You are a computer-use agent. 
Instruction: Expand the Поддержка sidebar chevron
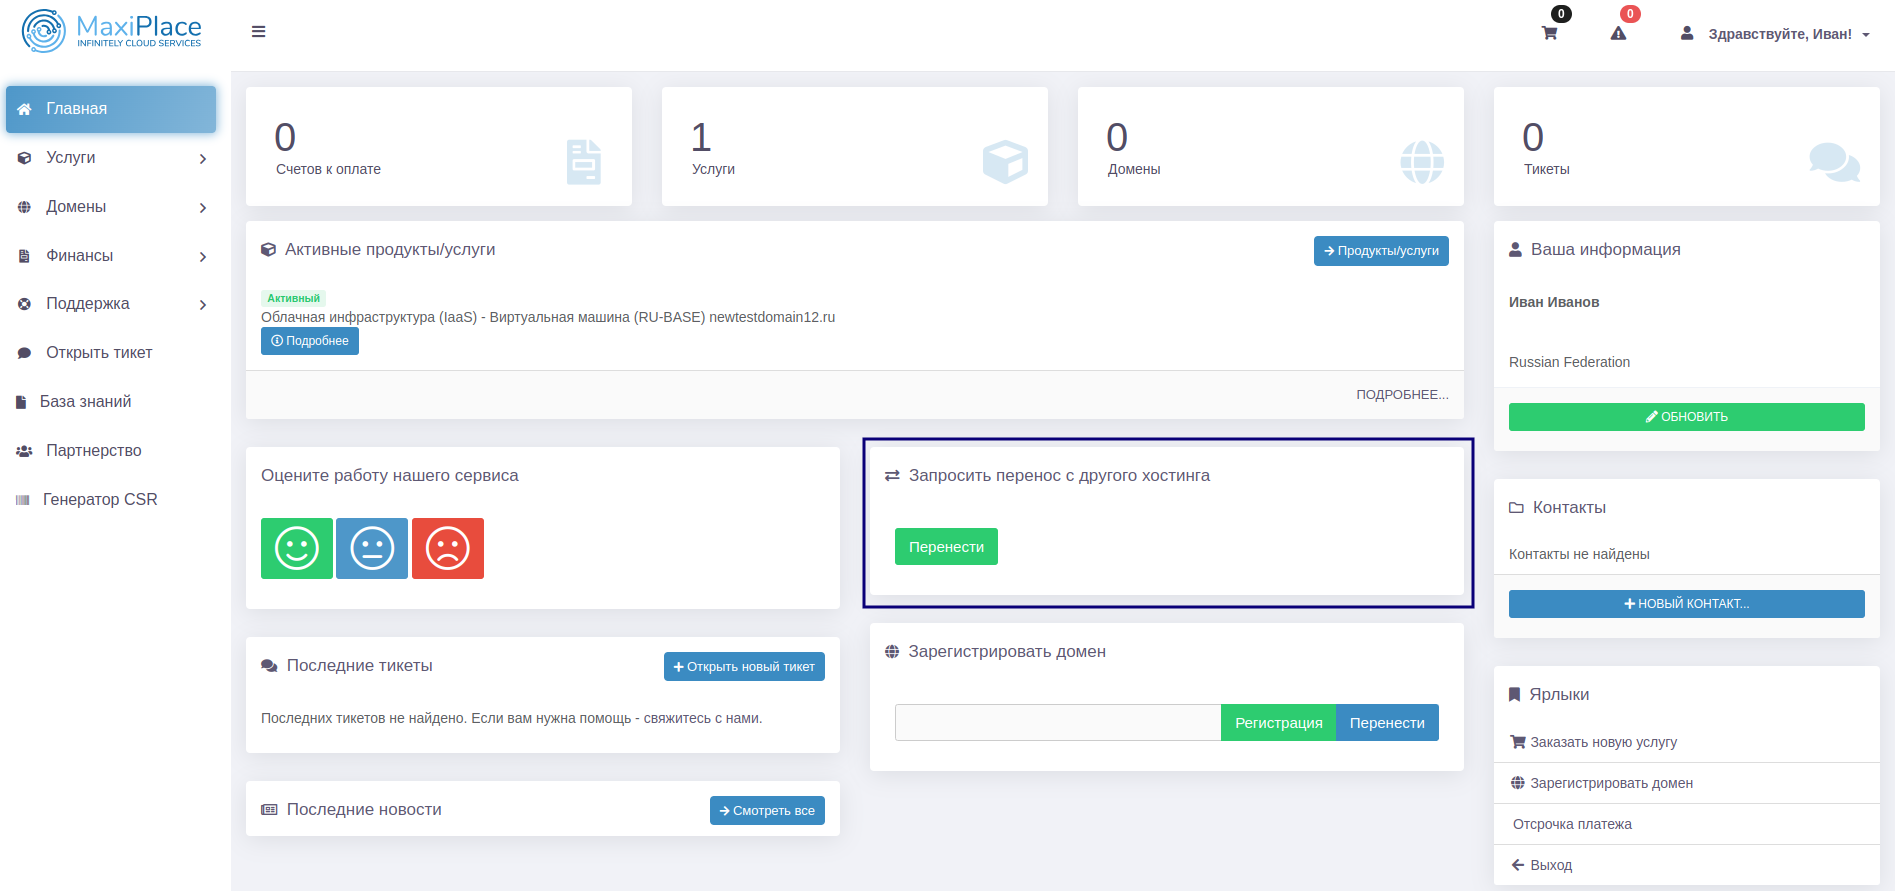(203, 305)
